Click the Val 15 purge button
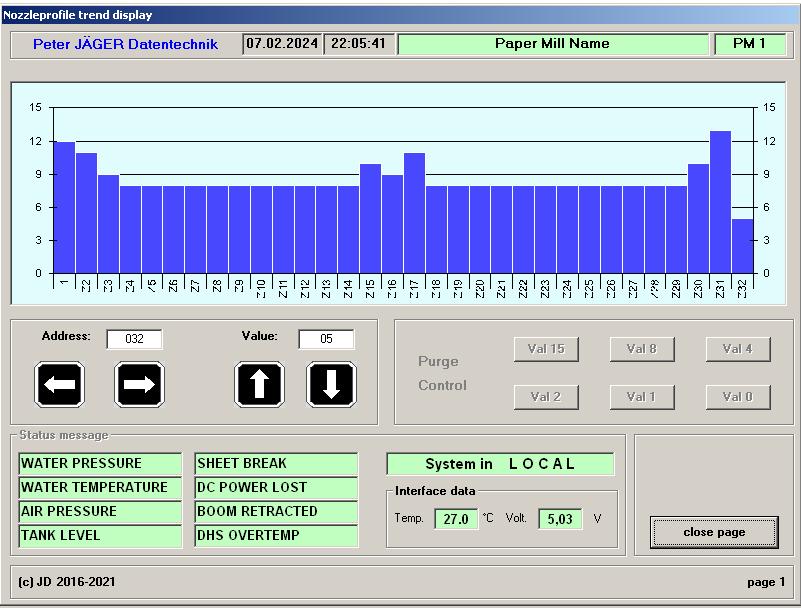 [x=546, y=349]
